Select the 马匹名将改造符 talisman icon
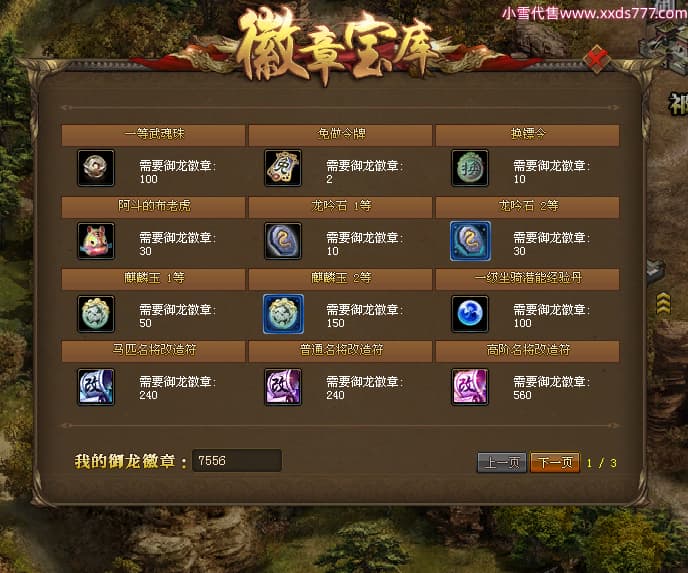 tap(96, 387)
